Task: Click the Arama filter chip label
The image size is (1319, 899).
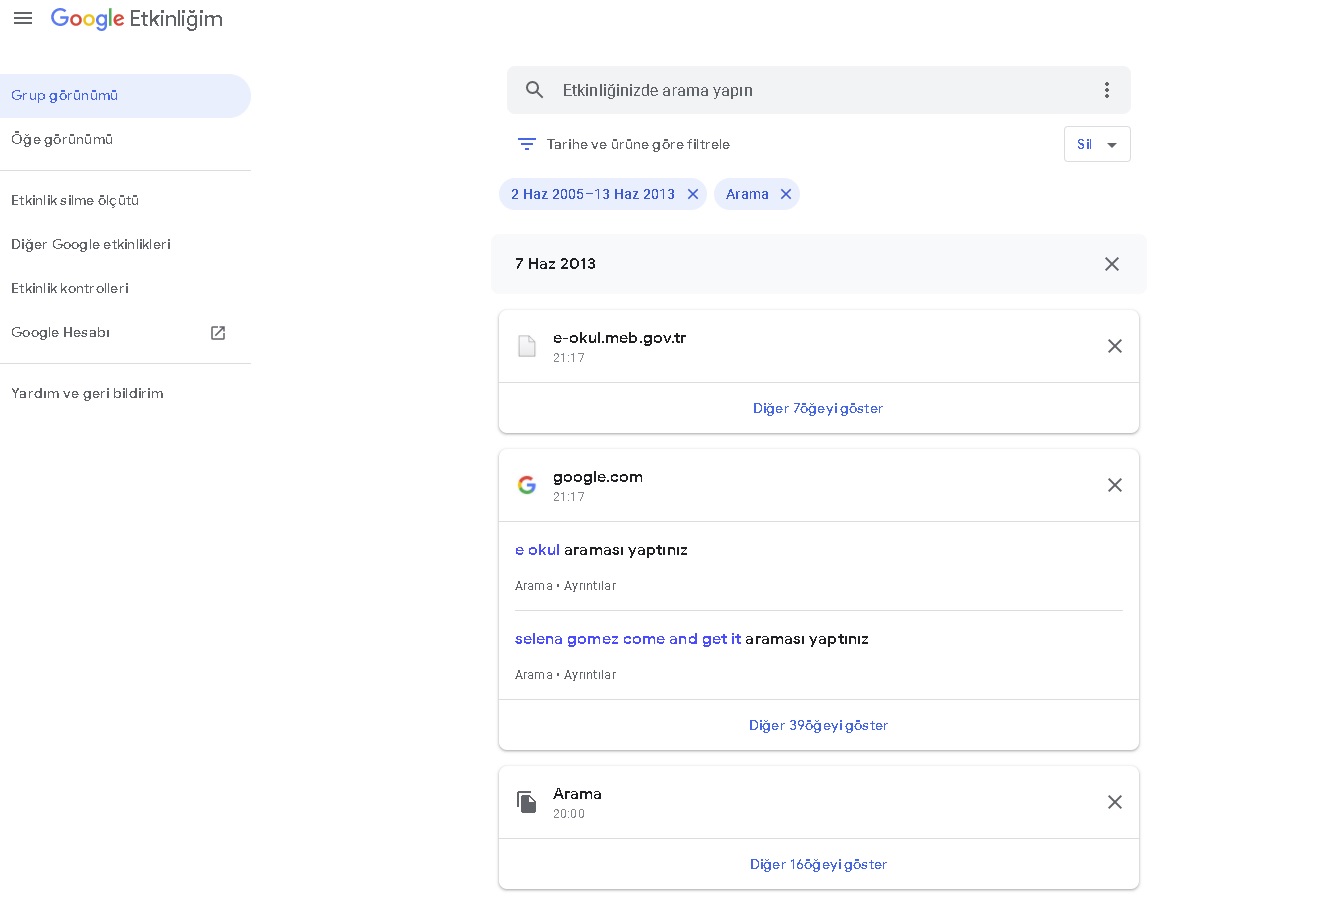Action: click(747, 194)
